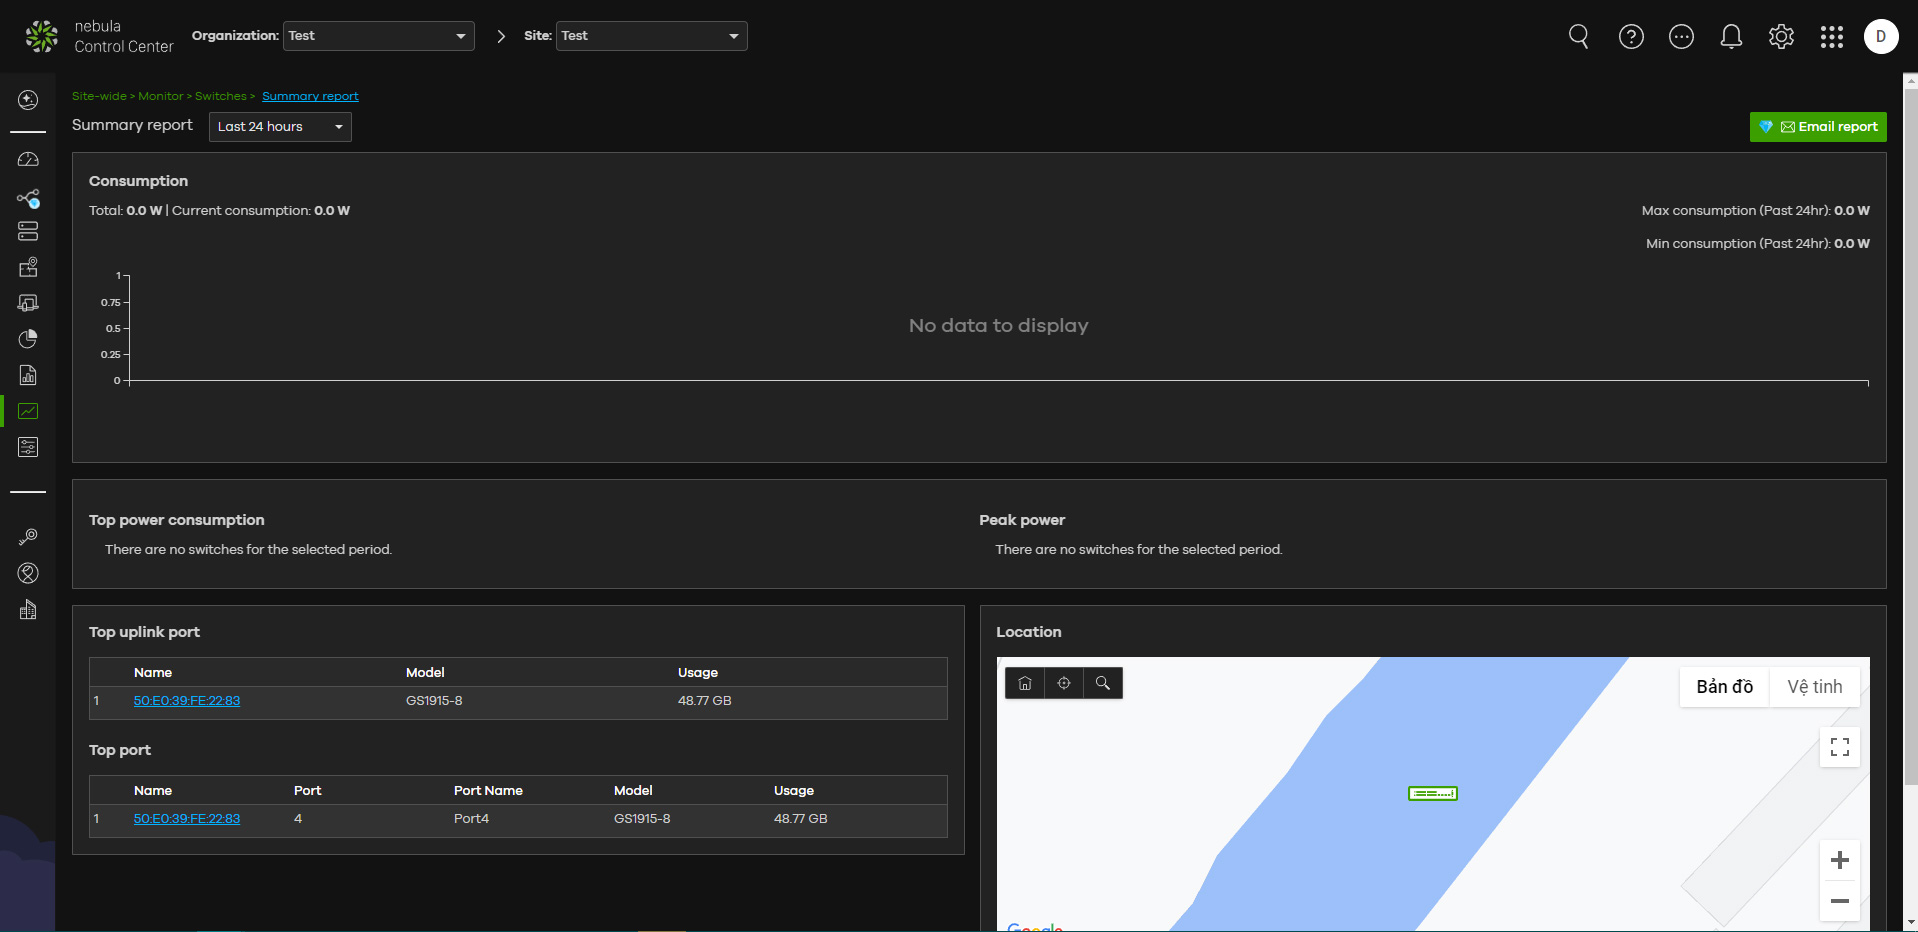The height and width of the screenshot is (932, 1918).
Task: Click the switch marker on the map
Action: tap(1433, 794)
